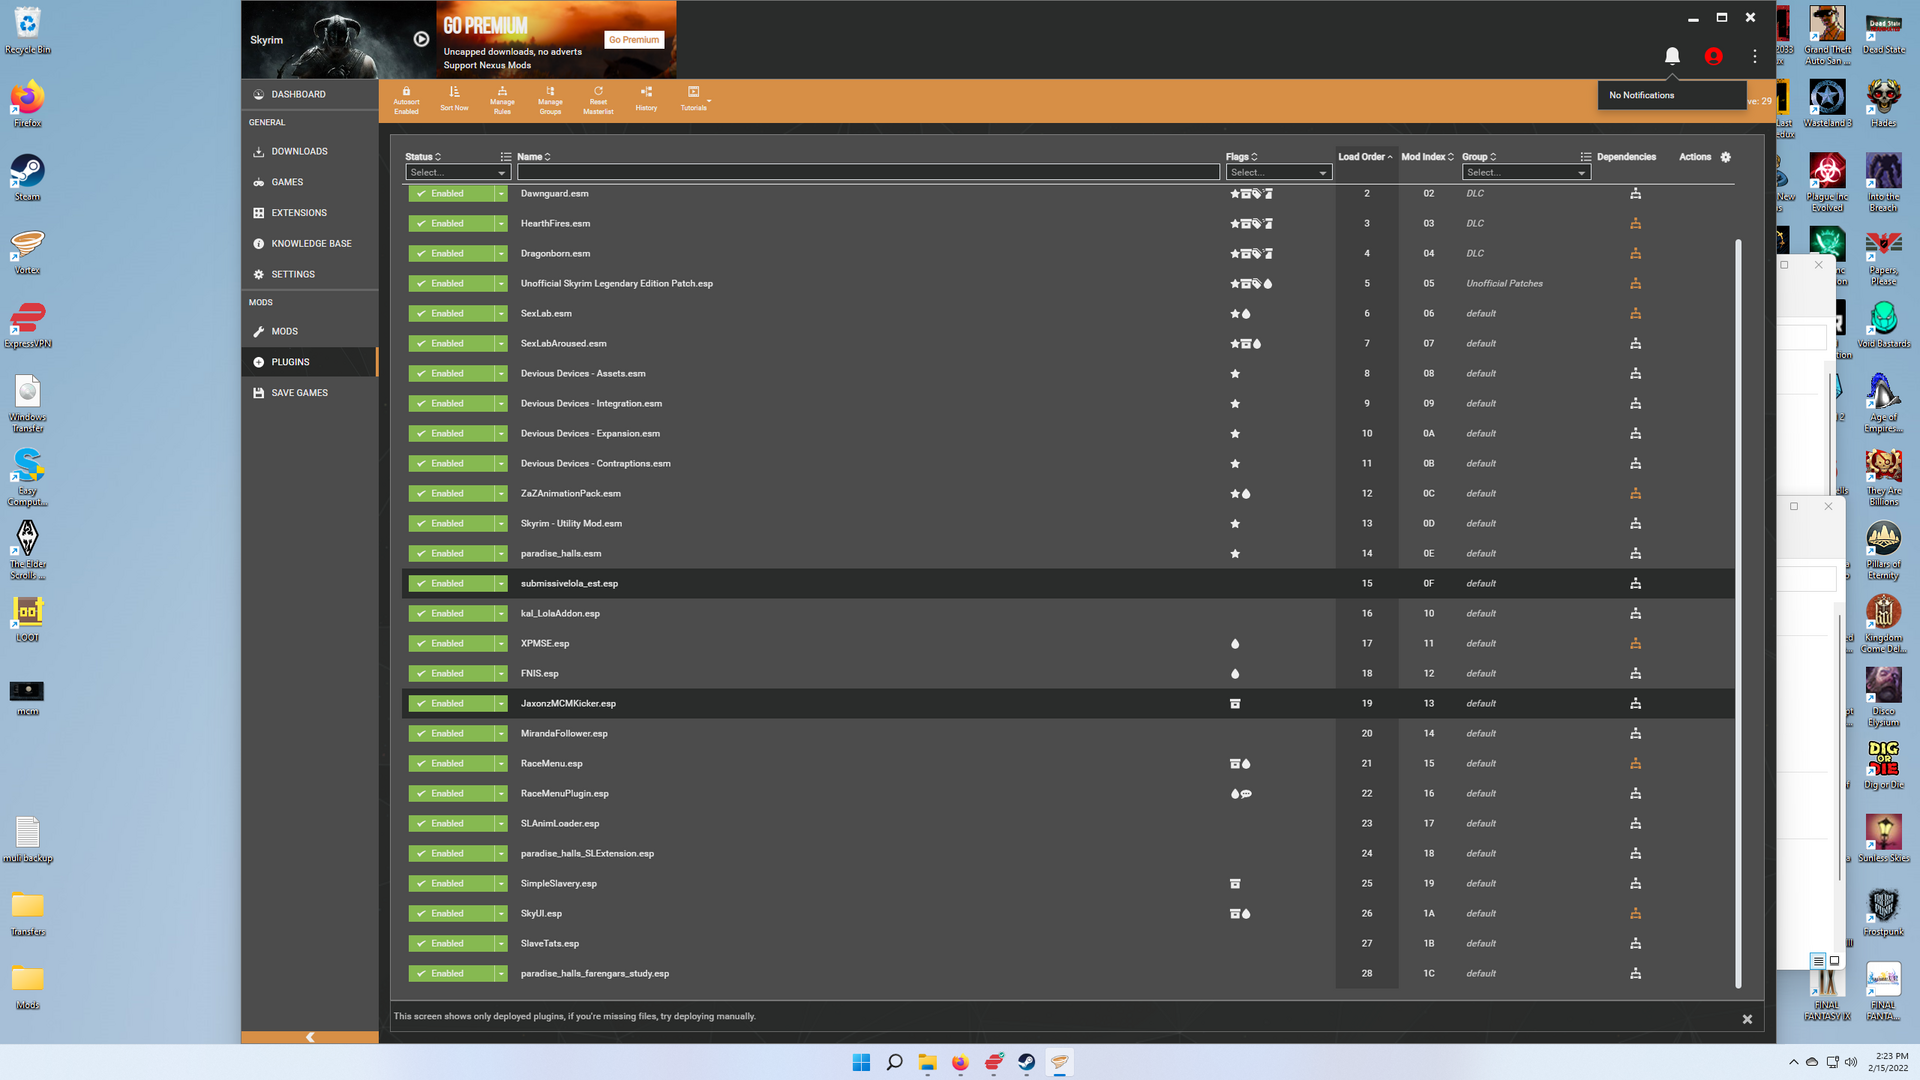Screen dimensions: 1920x1080
Task: Click the flag icon of FNIS.esp
Action: tap(1235, 673)
